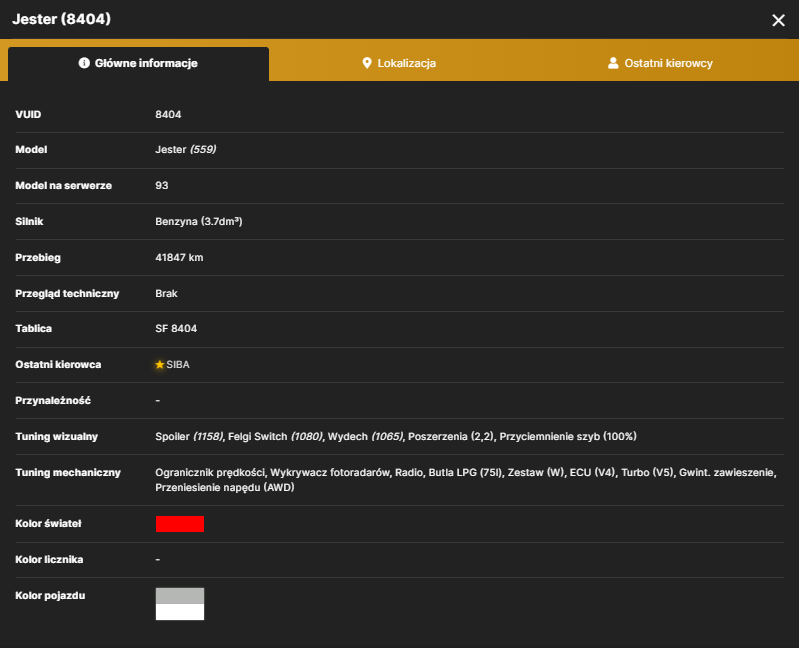Click the Model row label
Image resolution: width=799 pixels, height=648 pixels.
pyautogui.click(x=31, y=150)
